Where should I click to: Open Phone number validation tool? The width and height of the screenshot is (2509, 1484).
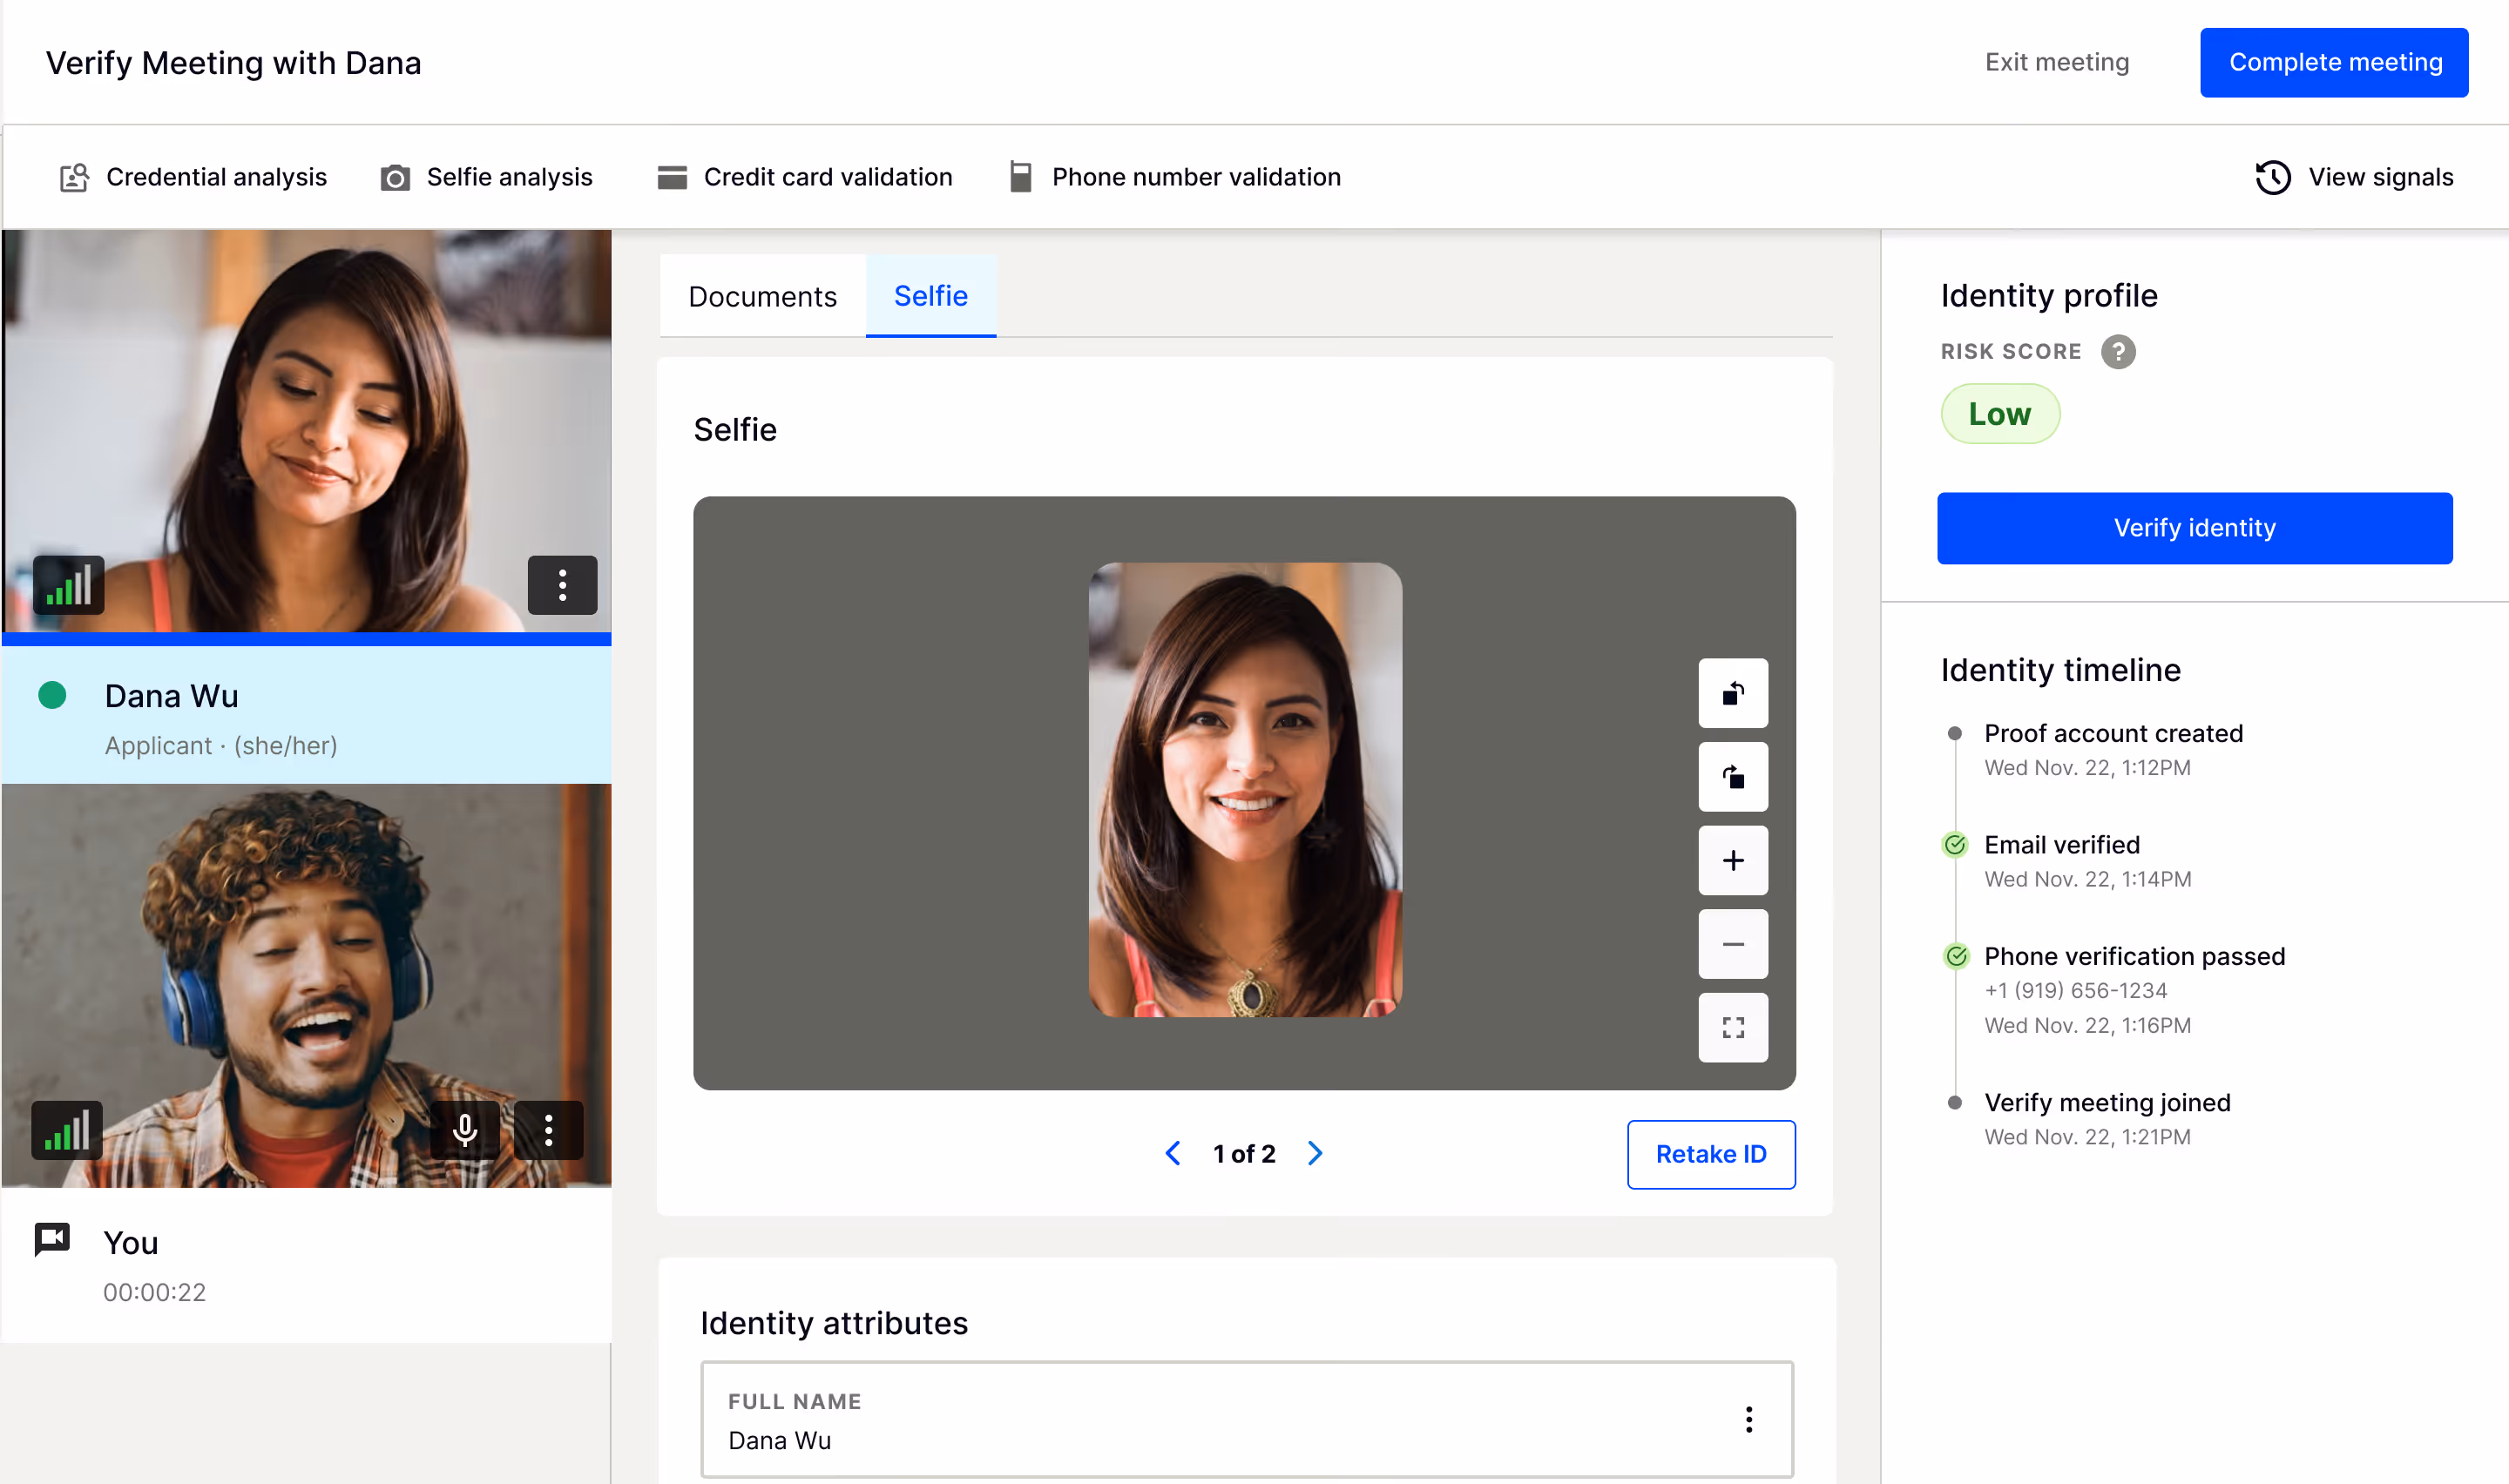click(1175, 177)
